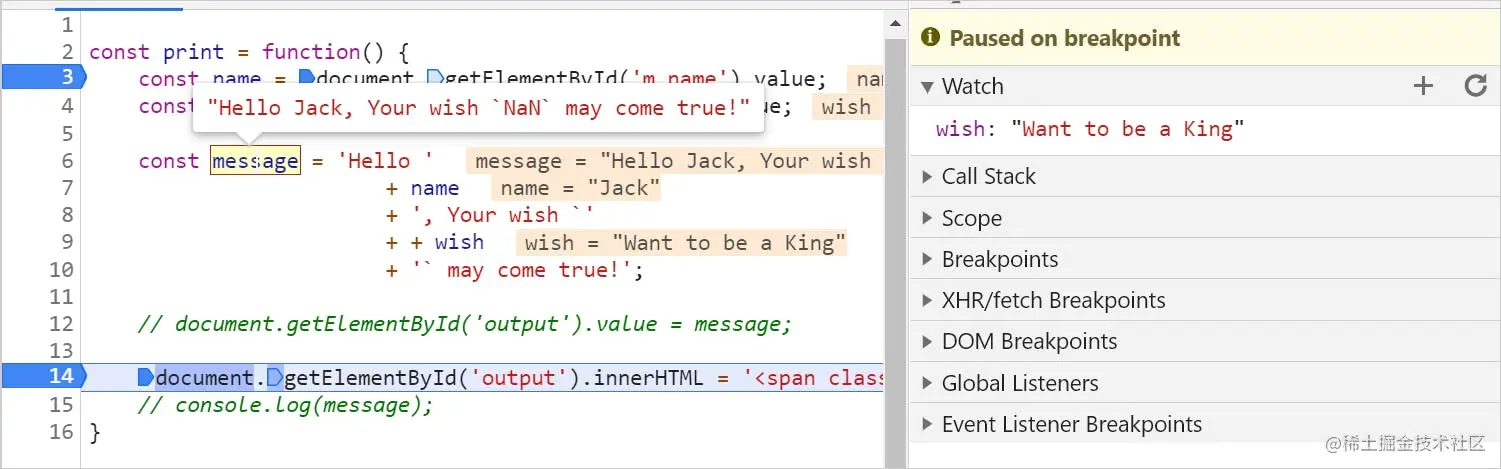This screenshot has height=469, width=1501.
Task: Click the inline breakpoint marker before getElementById on line 3
Action: tap(434, 78)
